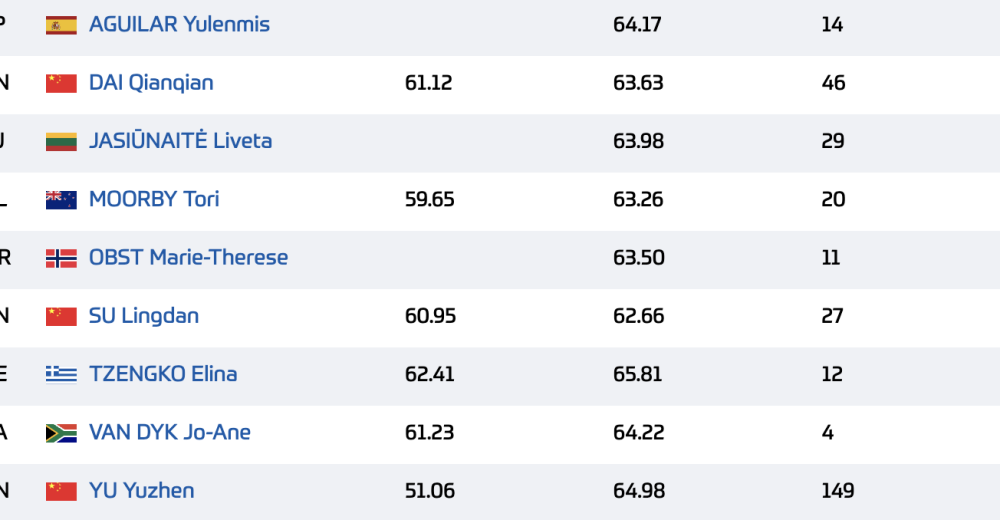Viewport: 1000px width, 520px height.
Task: Open SU Lingdan athlete profile
Action: [x=144, y=315]
